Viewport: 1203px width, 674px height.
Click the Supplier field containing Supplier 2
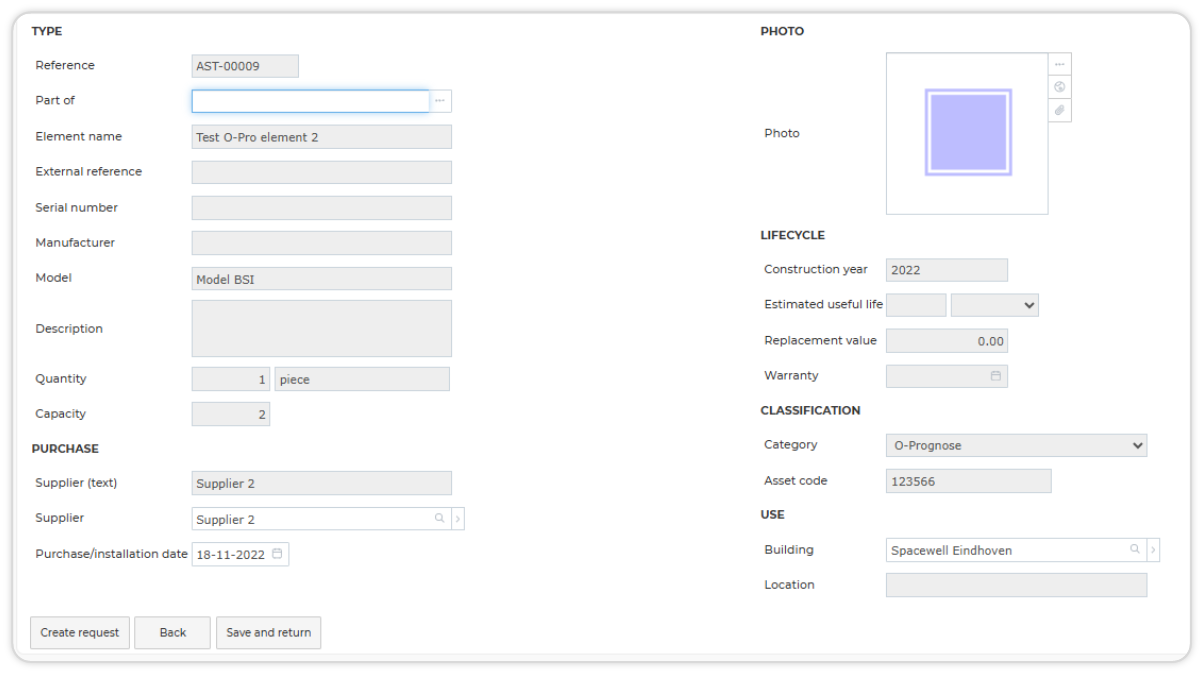point(312,519)
